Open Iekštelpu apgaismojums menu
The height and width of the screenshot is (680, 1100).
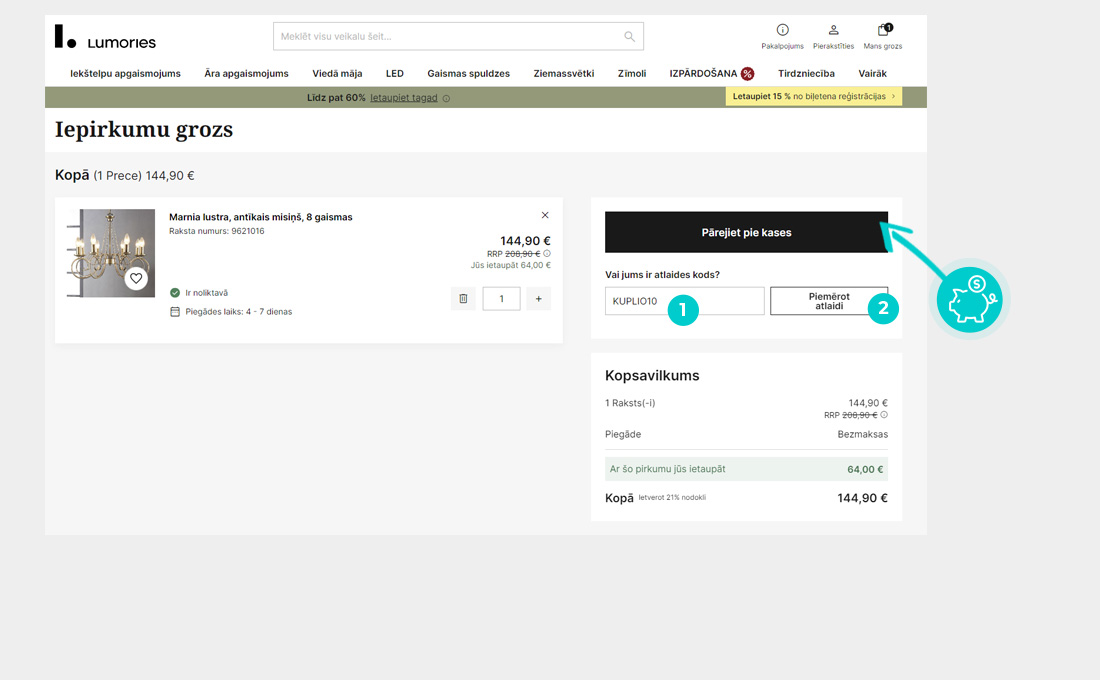tap(125, 74)
